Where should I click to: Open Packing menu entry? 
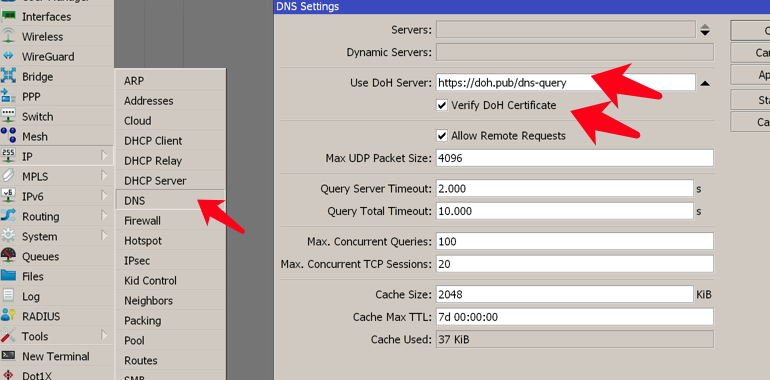coord(170,321)
